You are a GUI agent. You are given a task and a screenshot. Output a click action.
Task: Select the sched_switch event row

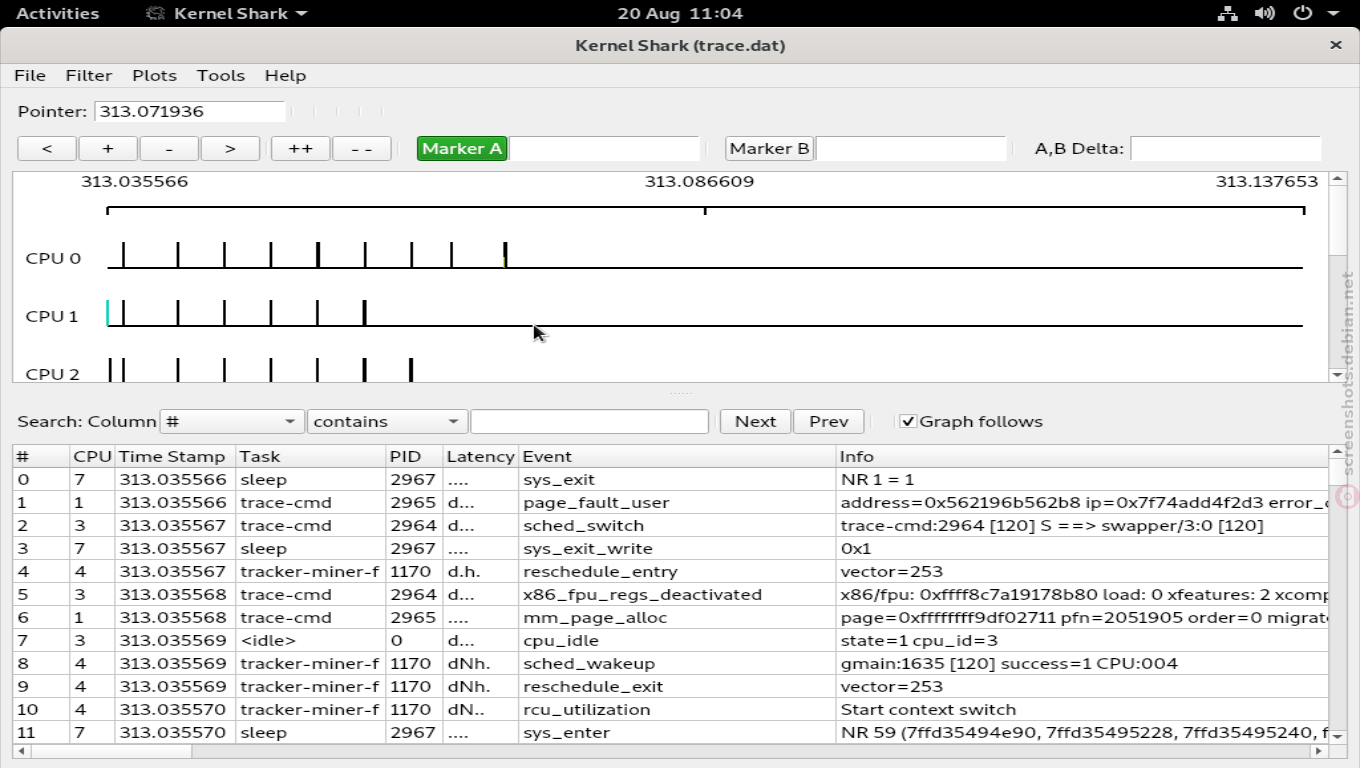pos(670,526)
